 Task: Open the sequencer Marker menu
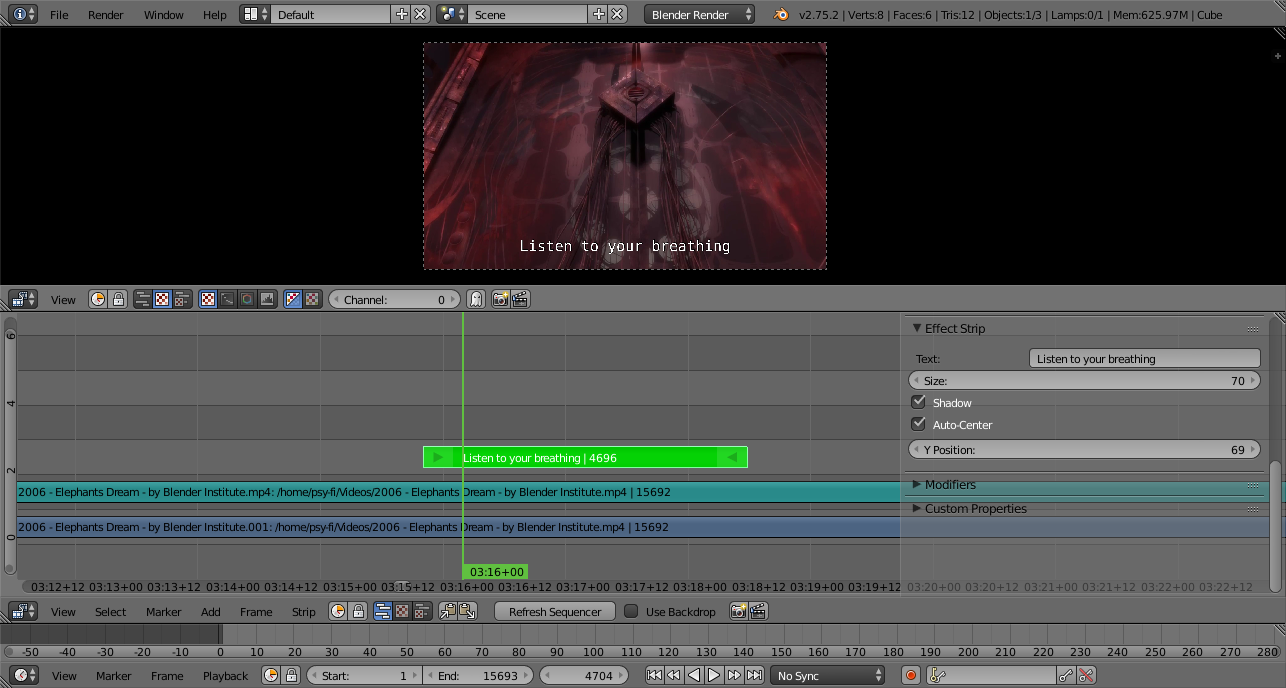tap(163, 612)
